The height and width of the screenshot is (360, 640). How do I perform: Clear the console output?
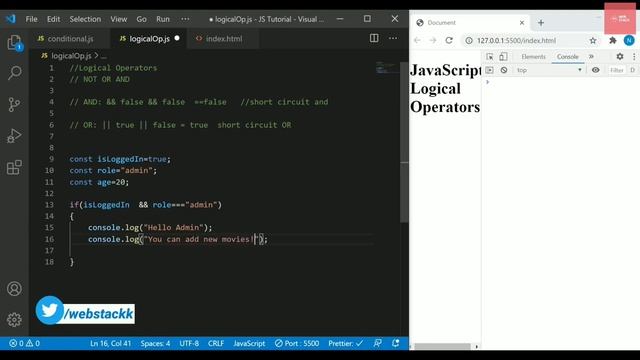504,70
